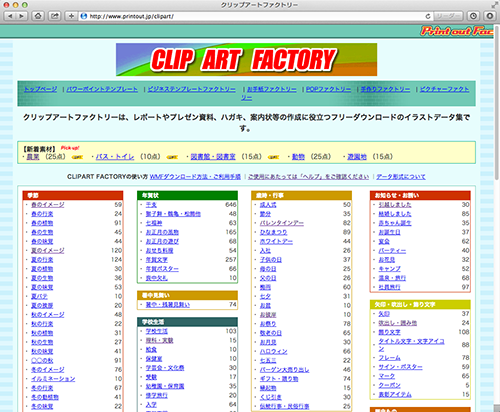The image size is (500, 412).
Task: Click the Print out Factory logo
Action: tap(456, 31)
